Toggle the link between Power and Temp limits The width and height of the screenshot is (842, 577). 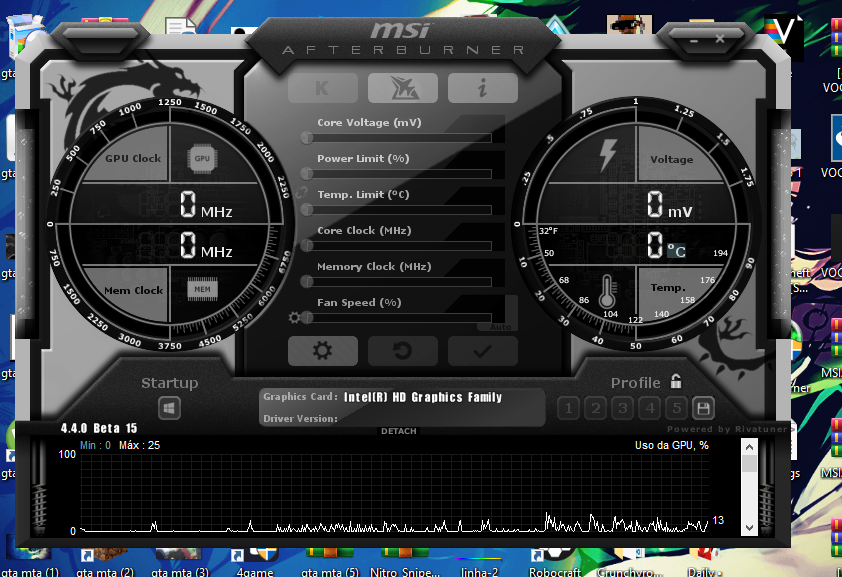coord(301,192)
